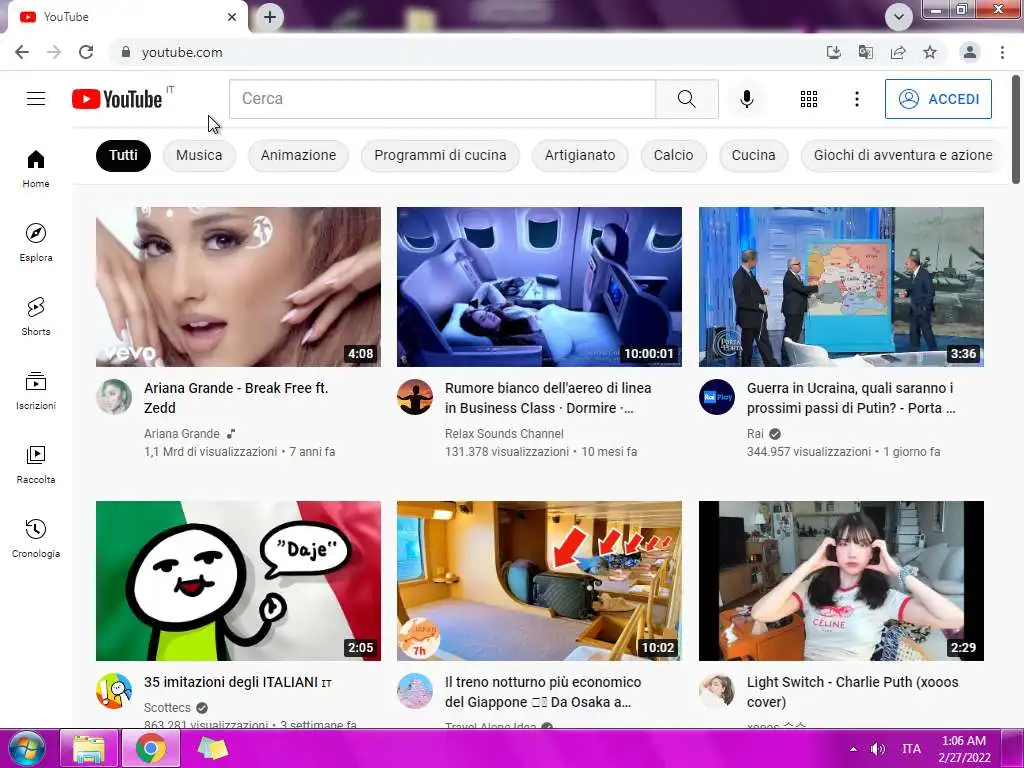Open Light Switch cover video thumbnail
The height and width of the screenshot is (768, 1024).
click(841, 581)
